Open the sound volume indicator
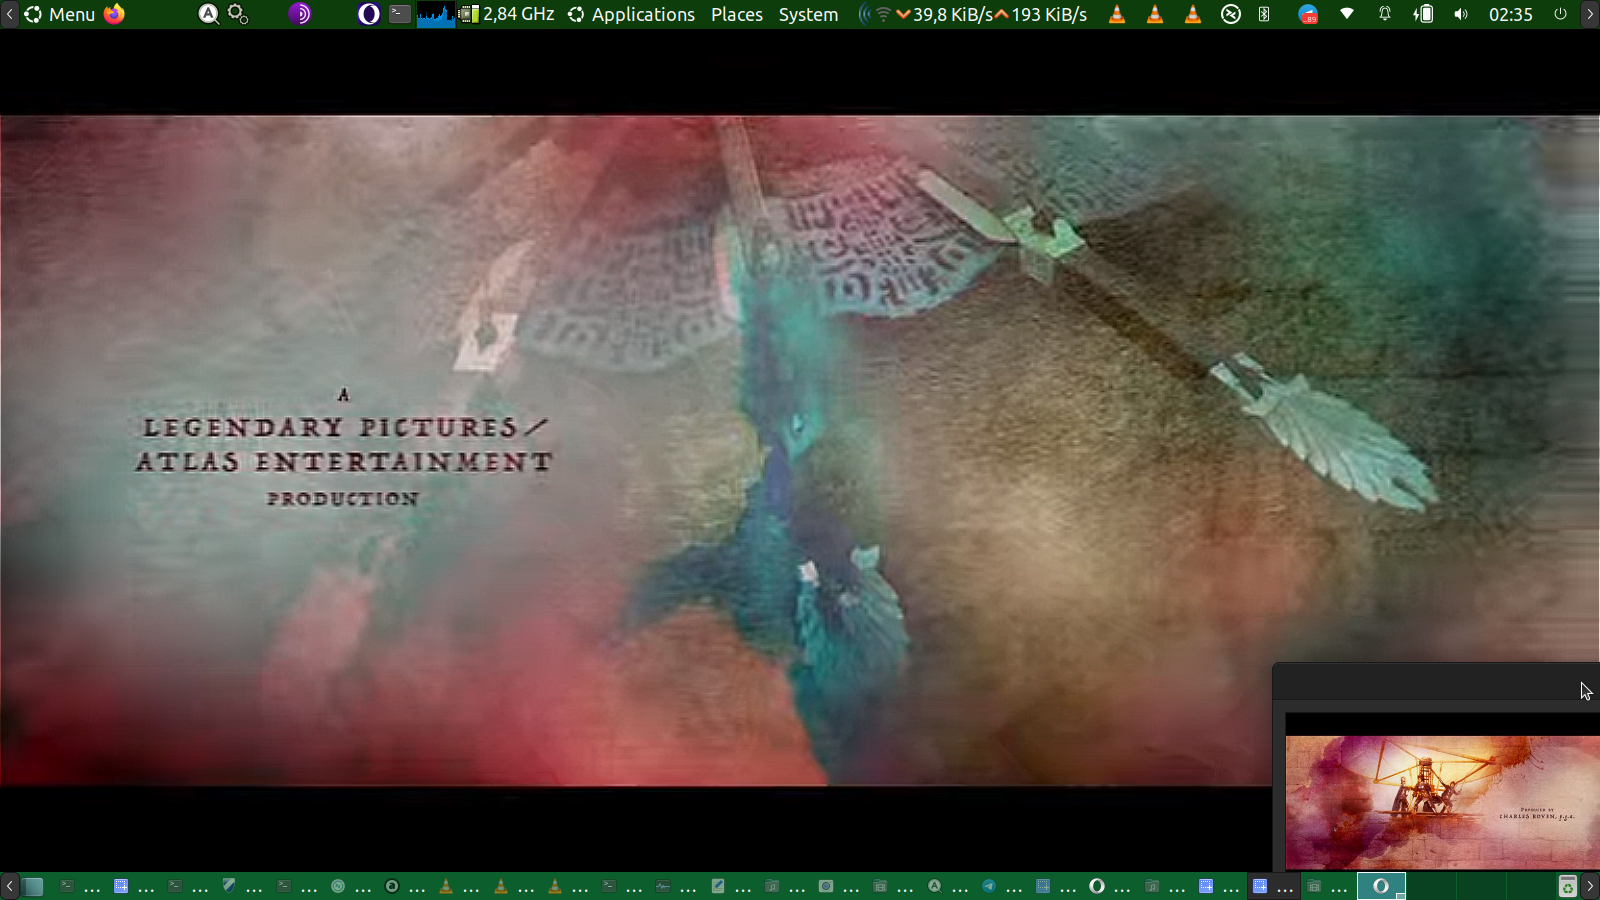The image size is (1600, 900). point(1461,14)
